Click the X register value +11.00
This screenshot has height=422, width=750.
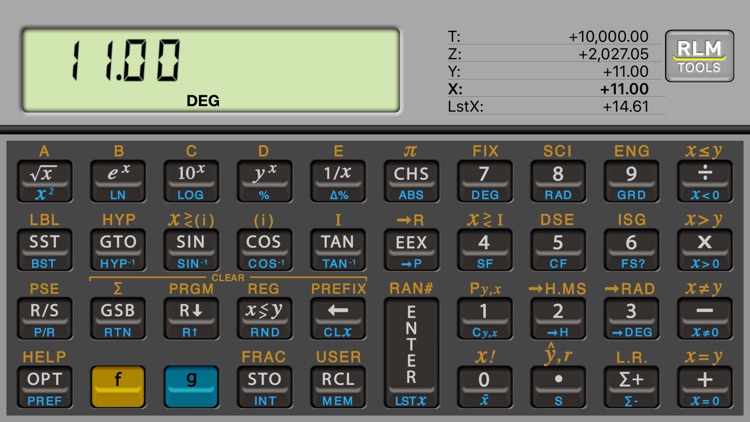[624, 89]
